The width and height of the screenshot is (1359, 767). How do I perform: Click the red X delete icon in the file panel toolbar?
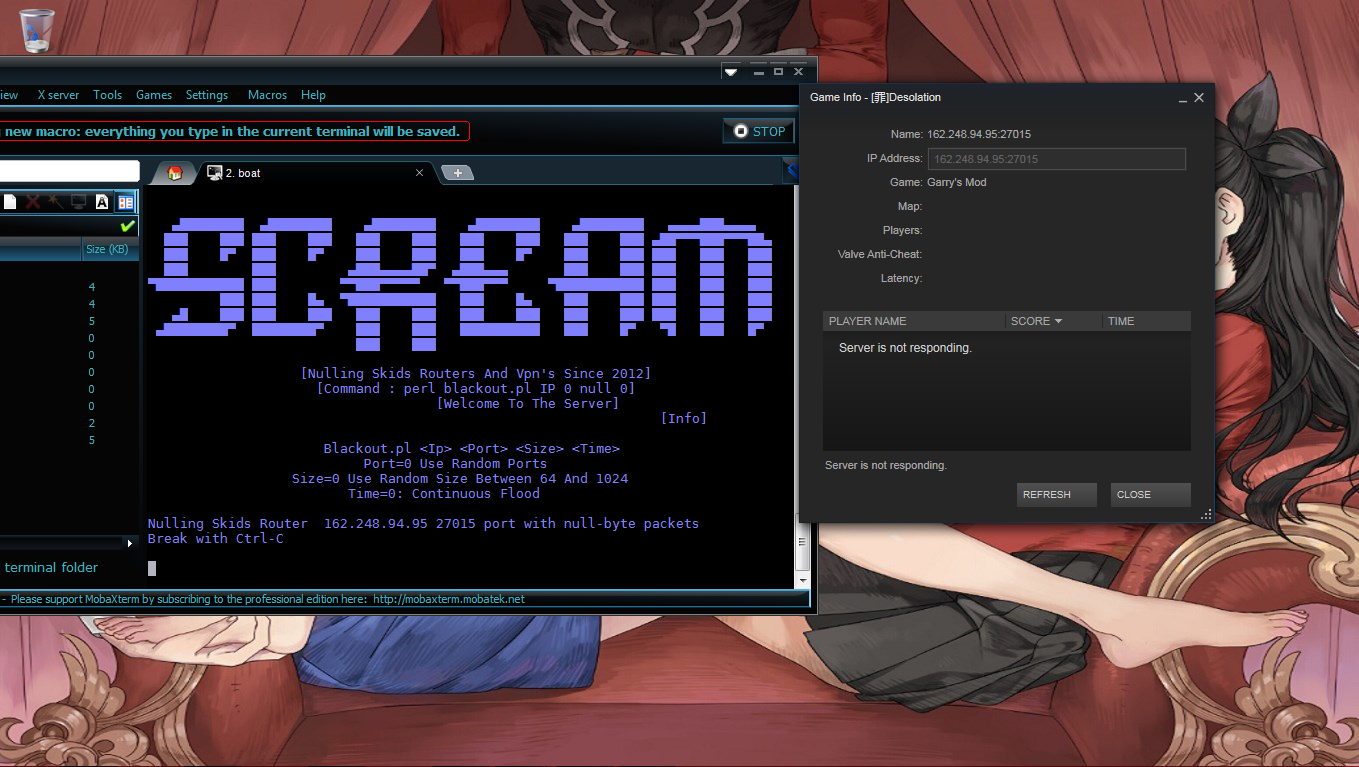(33, 202)
